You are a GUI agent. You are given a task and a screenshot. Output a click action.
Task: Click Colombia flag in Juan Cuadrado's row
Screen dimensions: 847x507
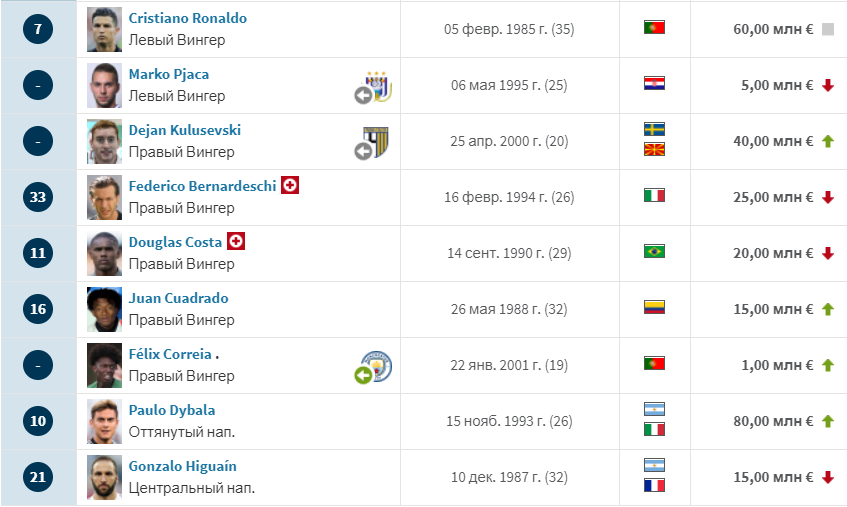[654, 308]
